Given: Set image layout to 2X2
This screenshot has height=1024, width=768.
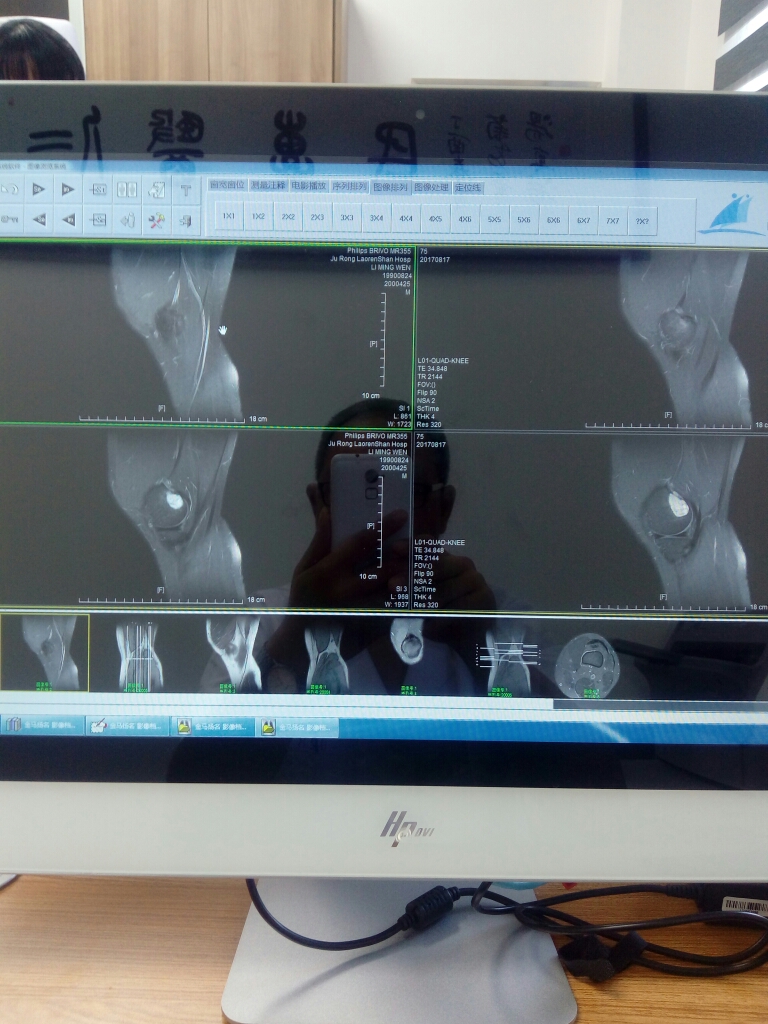Looking at the screenshot, I should [288, 217].
